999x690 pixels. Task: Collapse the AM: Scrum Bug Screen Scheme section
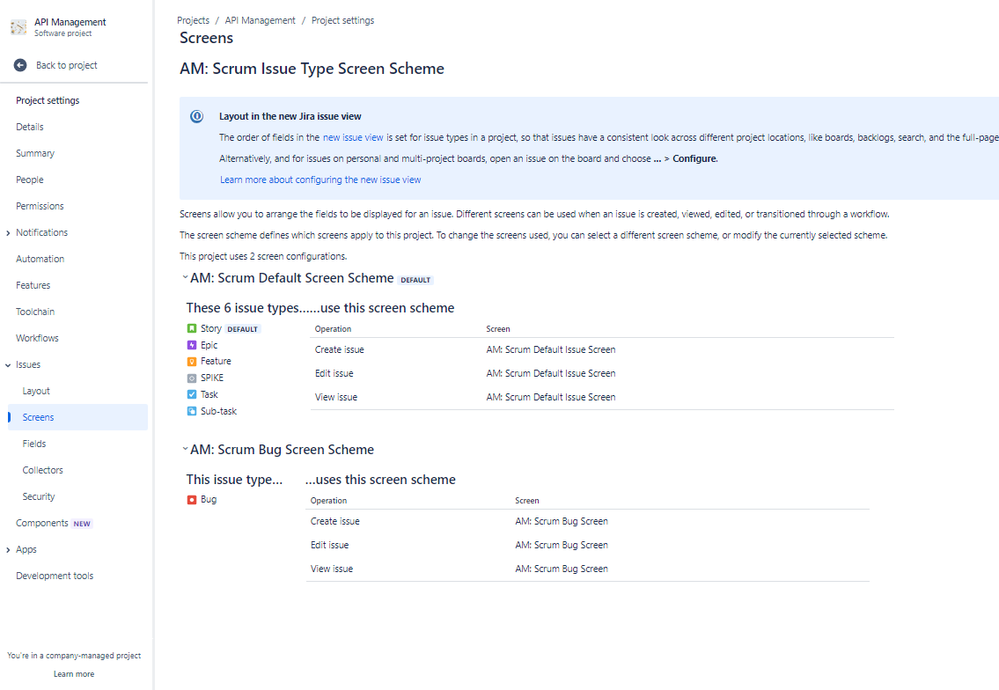(x=185, y=449)
